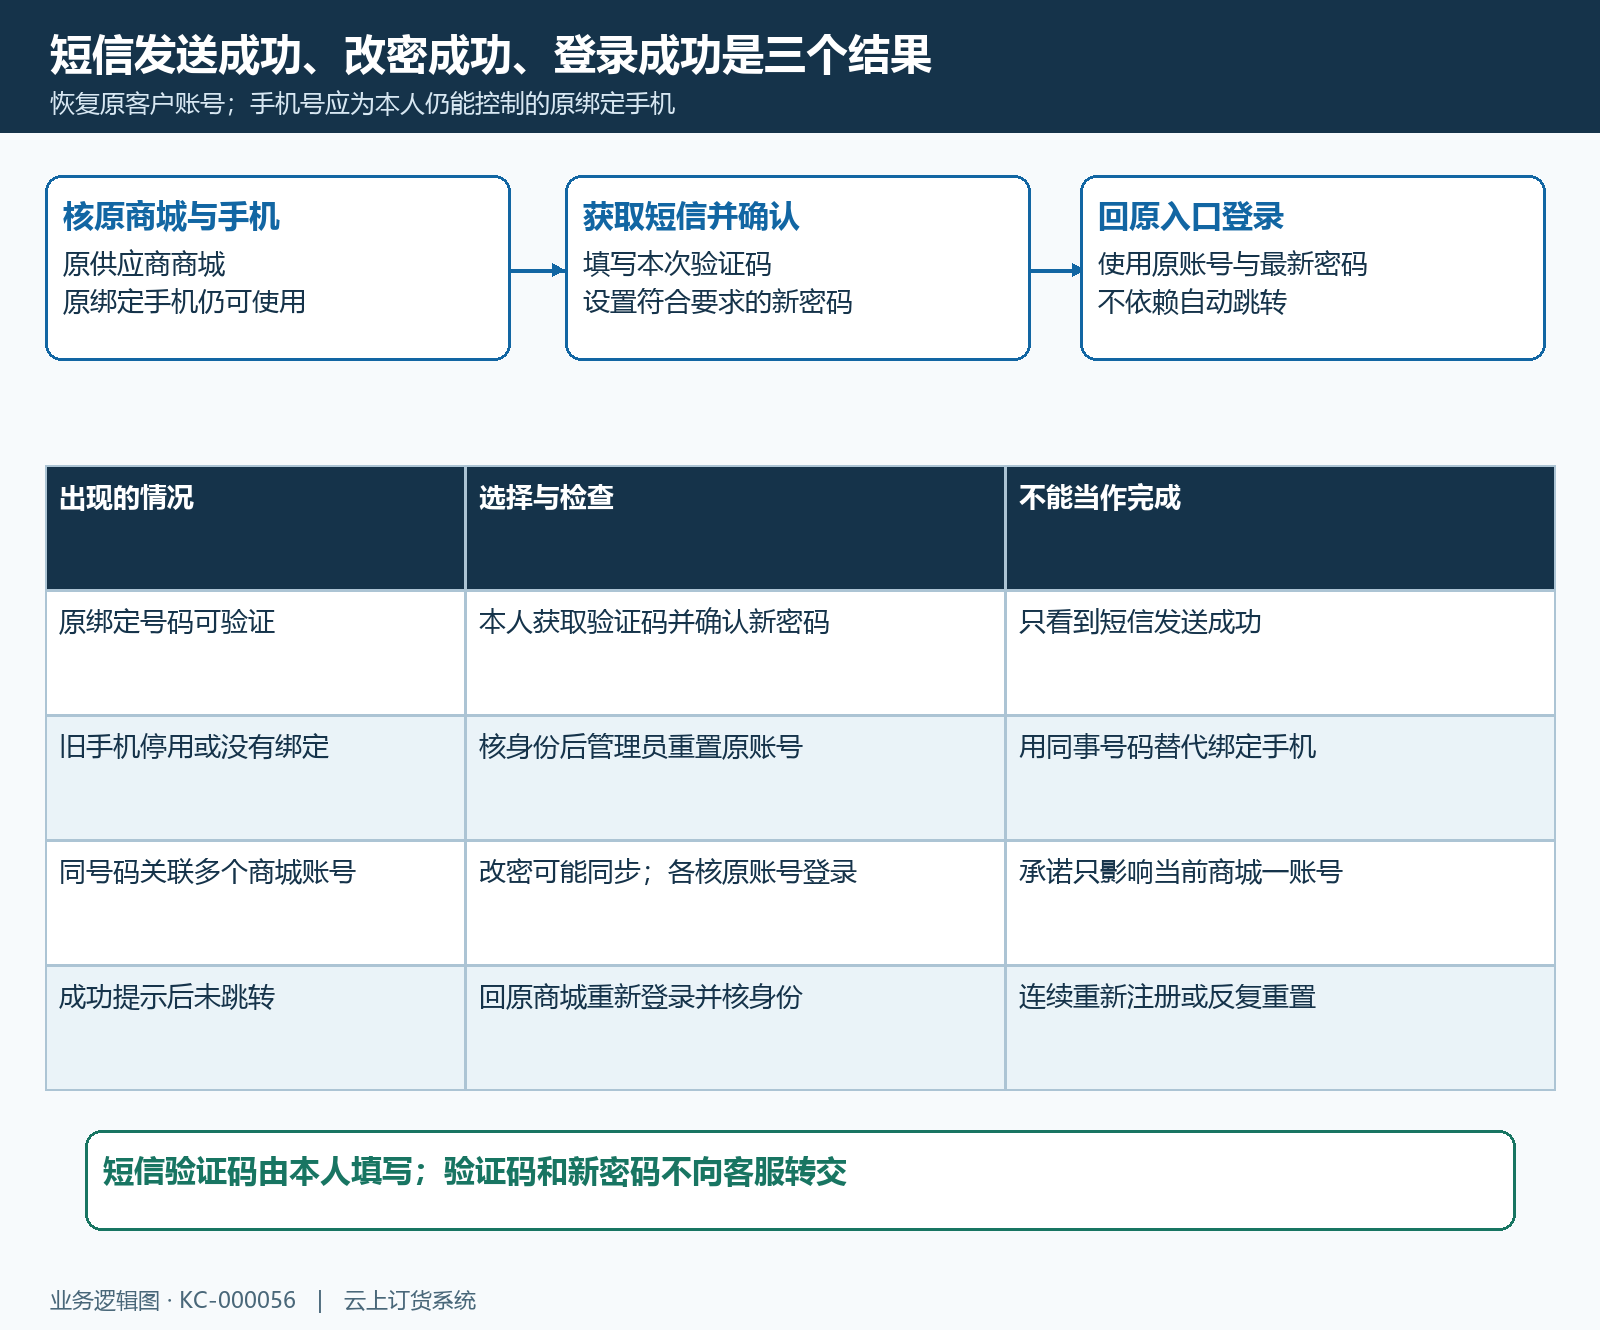Screen dimensions: 1600x1330
Task: Select the cell 同号码关联多个商城账号
Action: click(x=255, y=903)
